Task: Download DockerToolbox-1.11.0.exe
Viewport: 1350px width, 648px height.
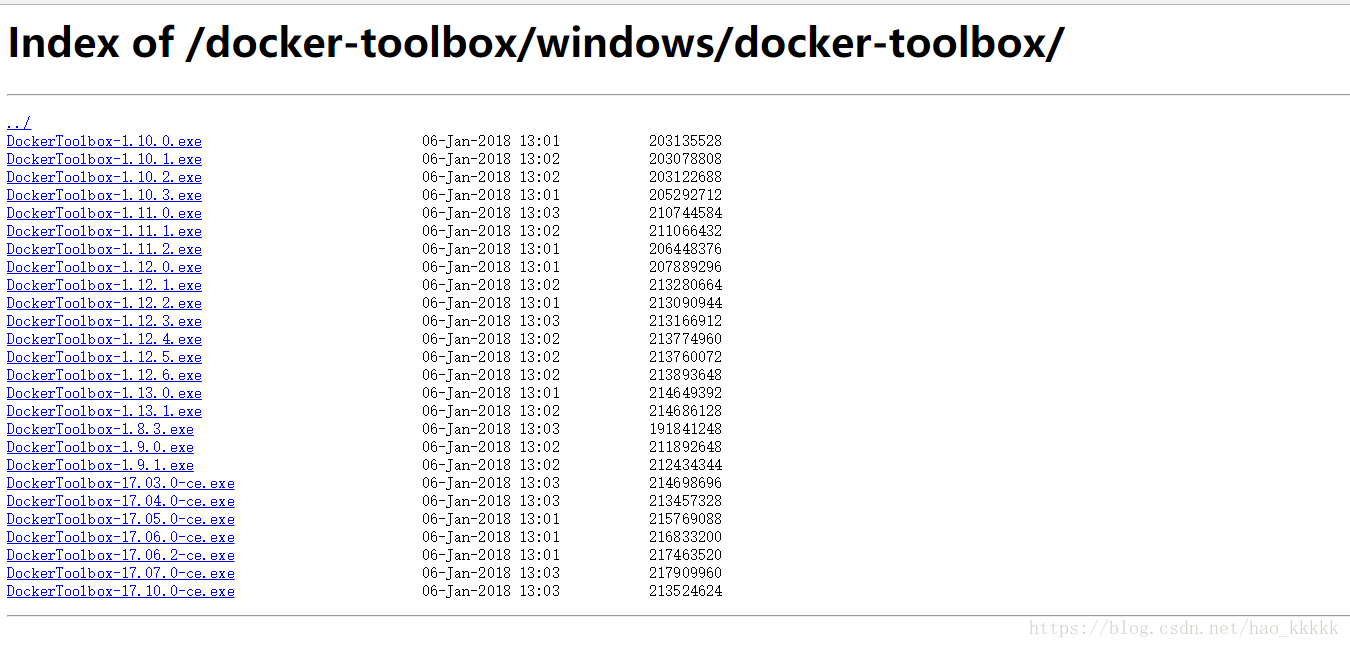Action: tap(104, 213)
